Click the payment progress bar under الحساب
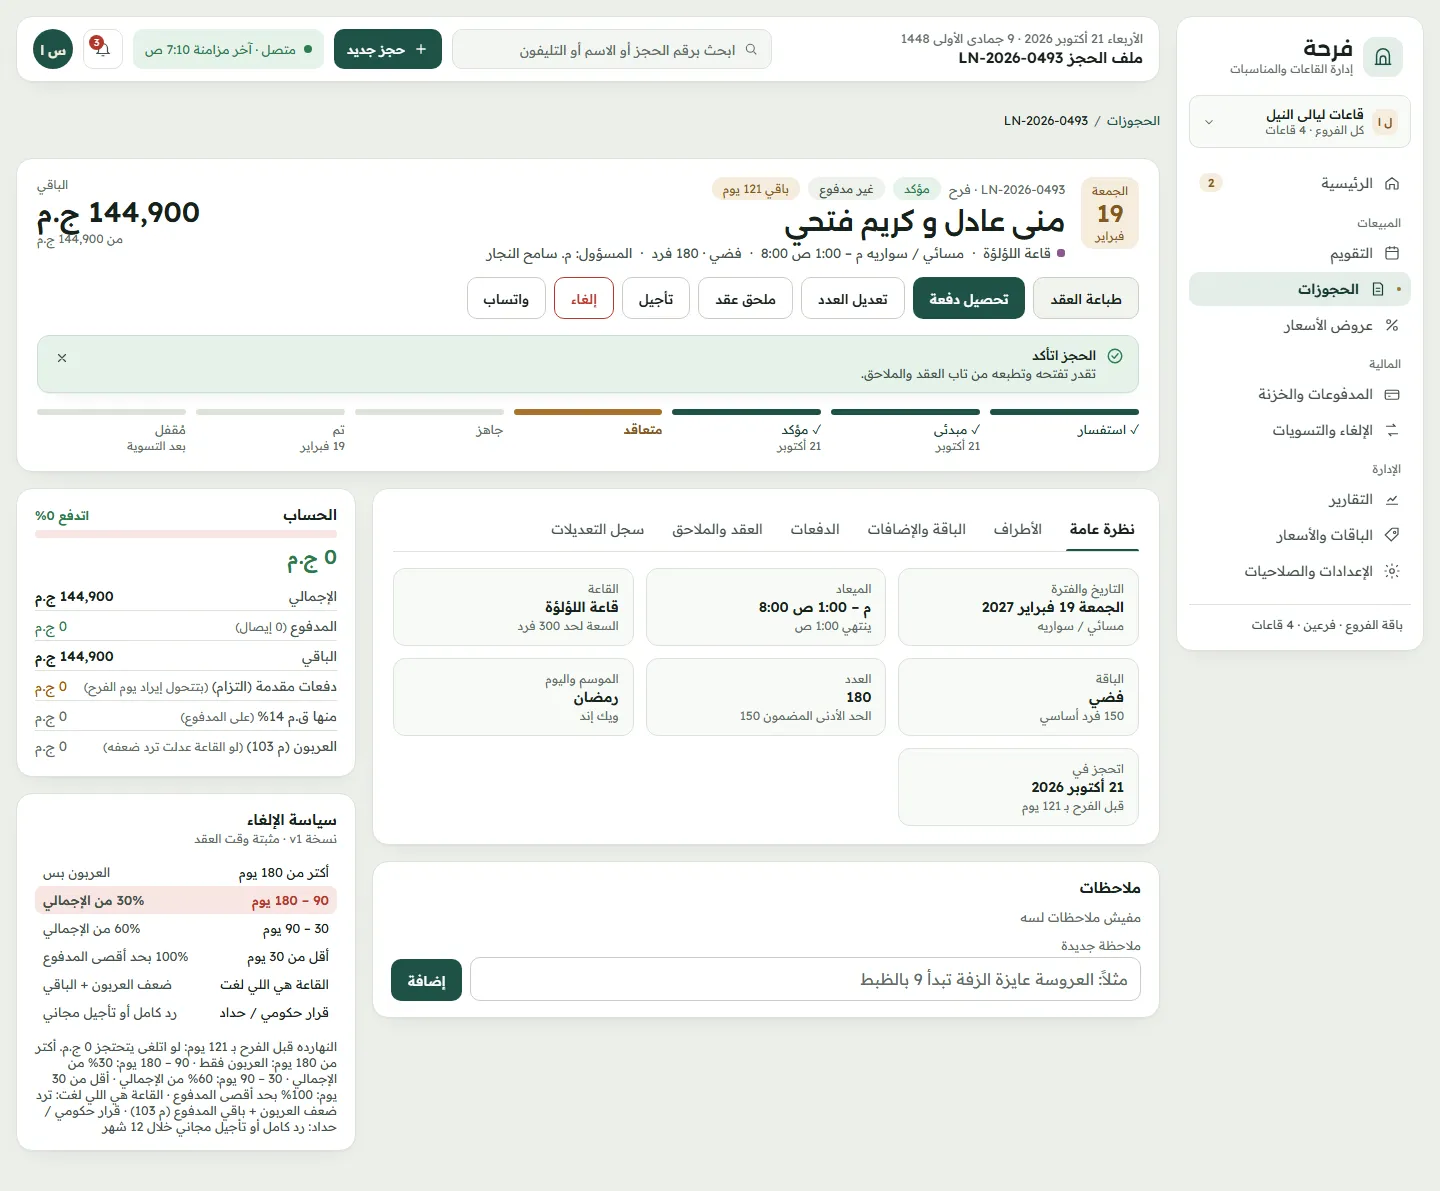This screenshot has height=1191, width=1440. (186, 534)
